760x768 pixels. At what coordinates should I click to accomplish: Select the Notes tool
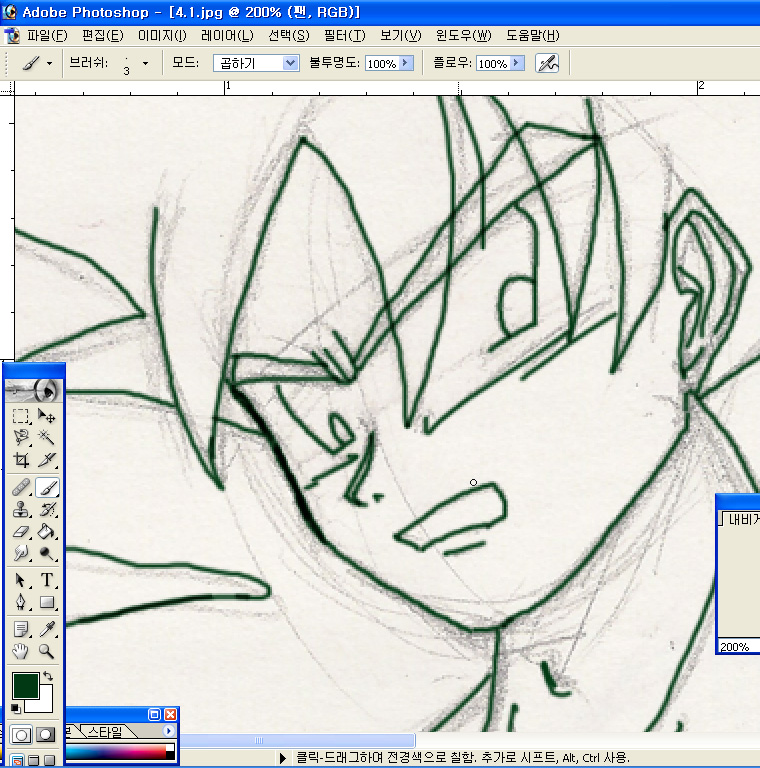(x=21, y=628)
